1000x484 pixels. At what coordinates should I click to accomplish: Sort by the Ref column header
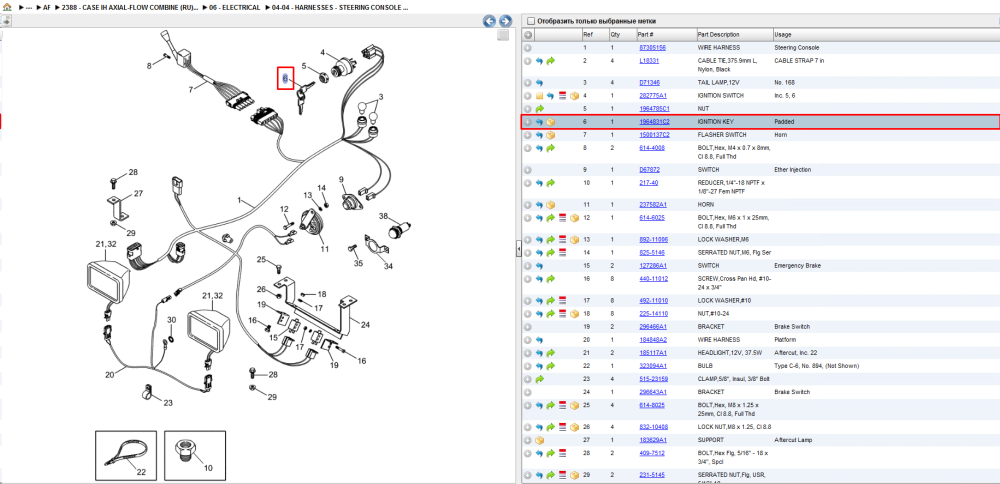pos(594,34)
